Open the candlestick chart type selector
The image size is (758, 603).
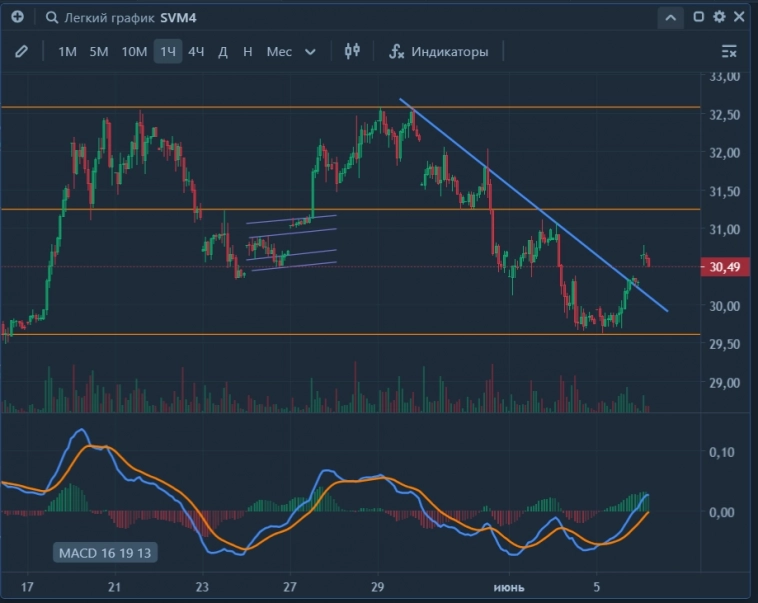click(x=352, y=51)
